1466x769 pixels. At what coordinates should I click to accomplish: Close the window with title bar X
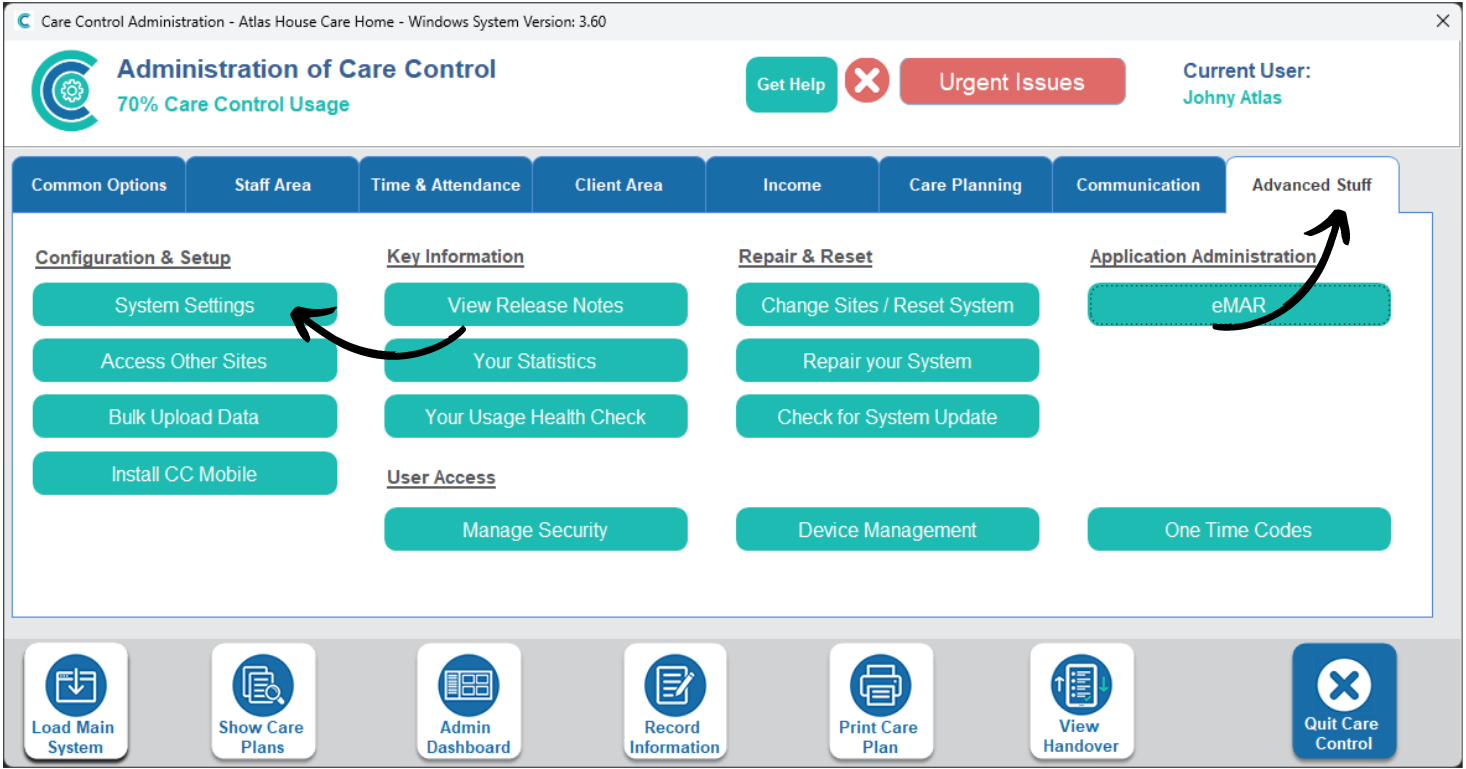point(1442,21)
